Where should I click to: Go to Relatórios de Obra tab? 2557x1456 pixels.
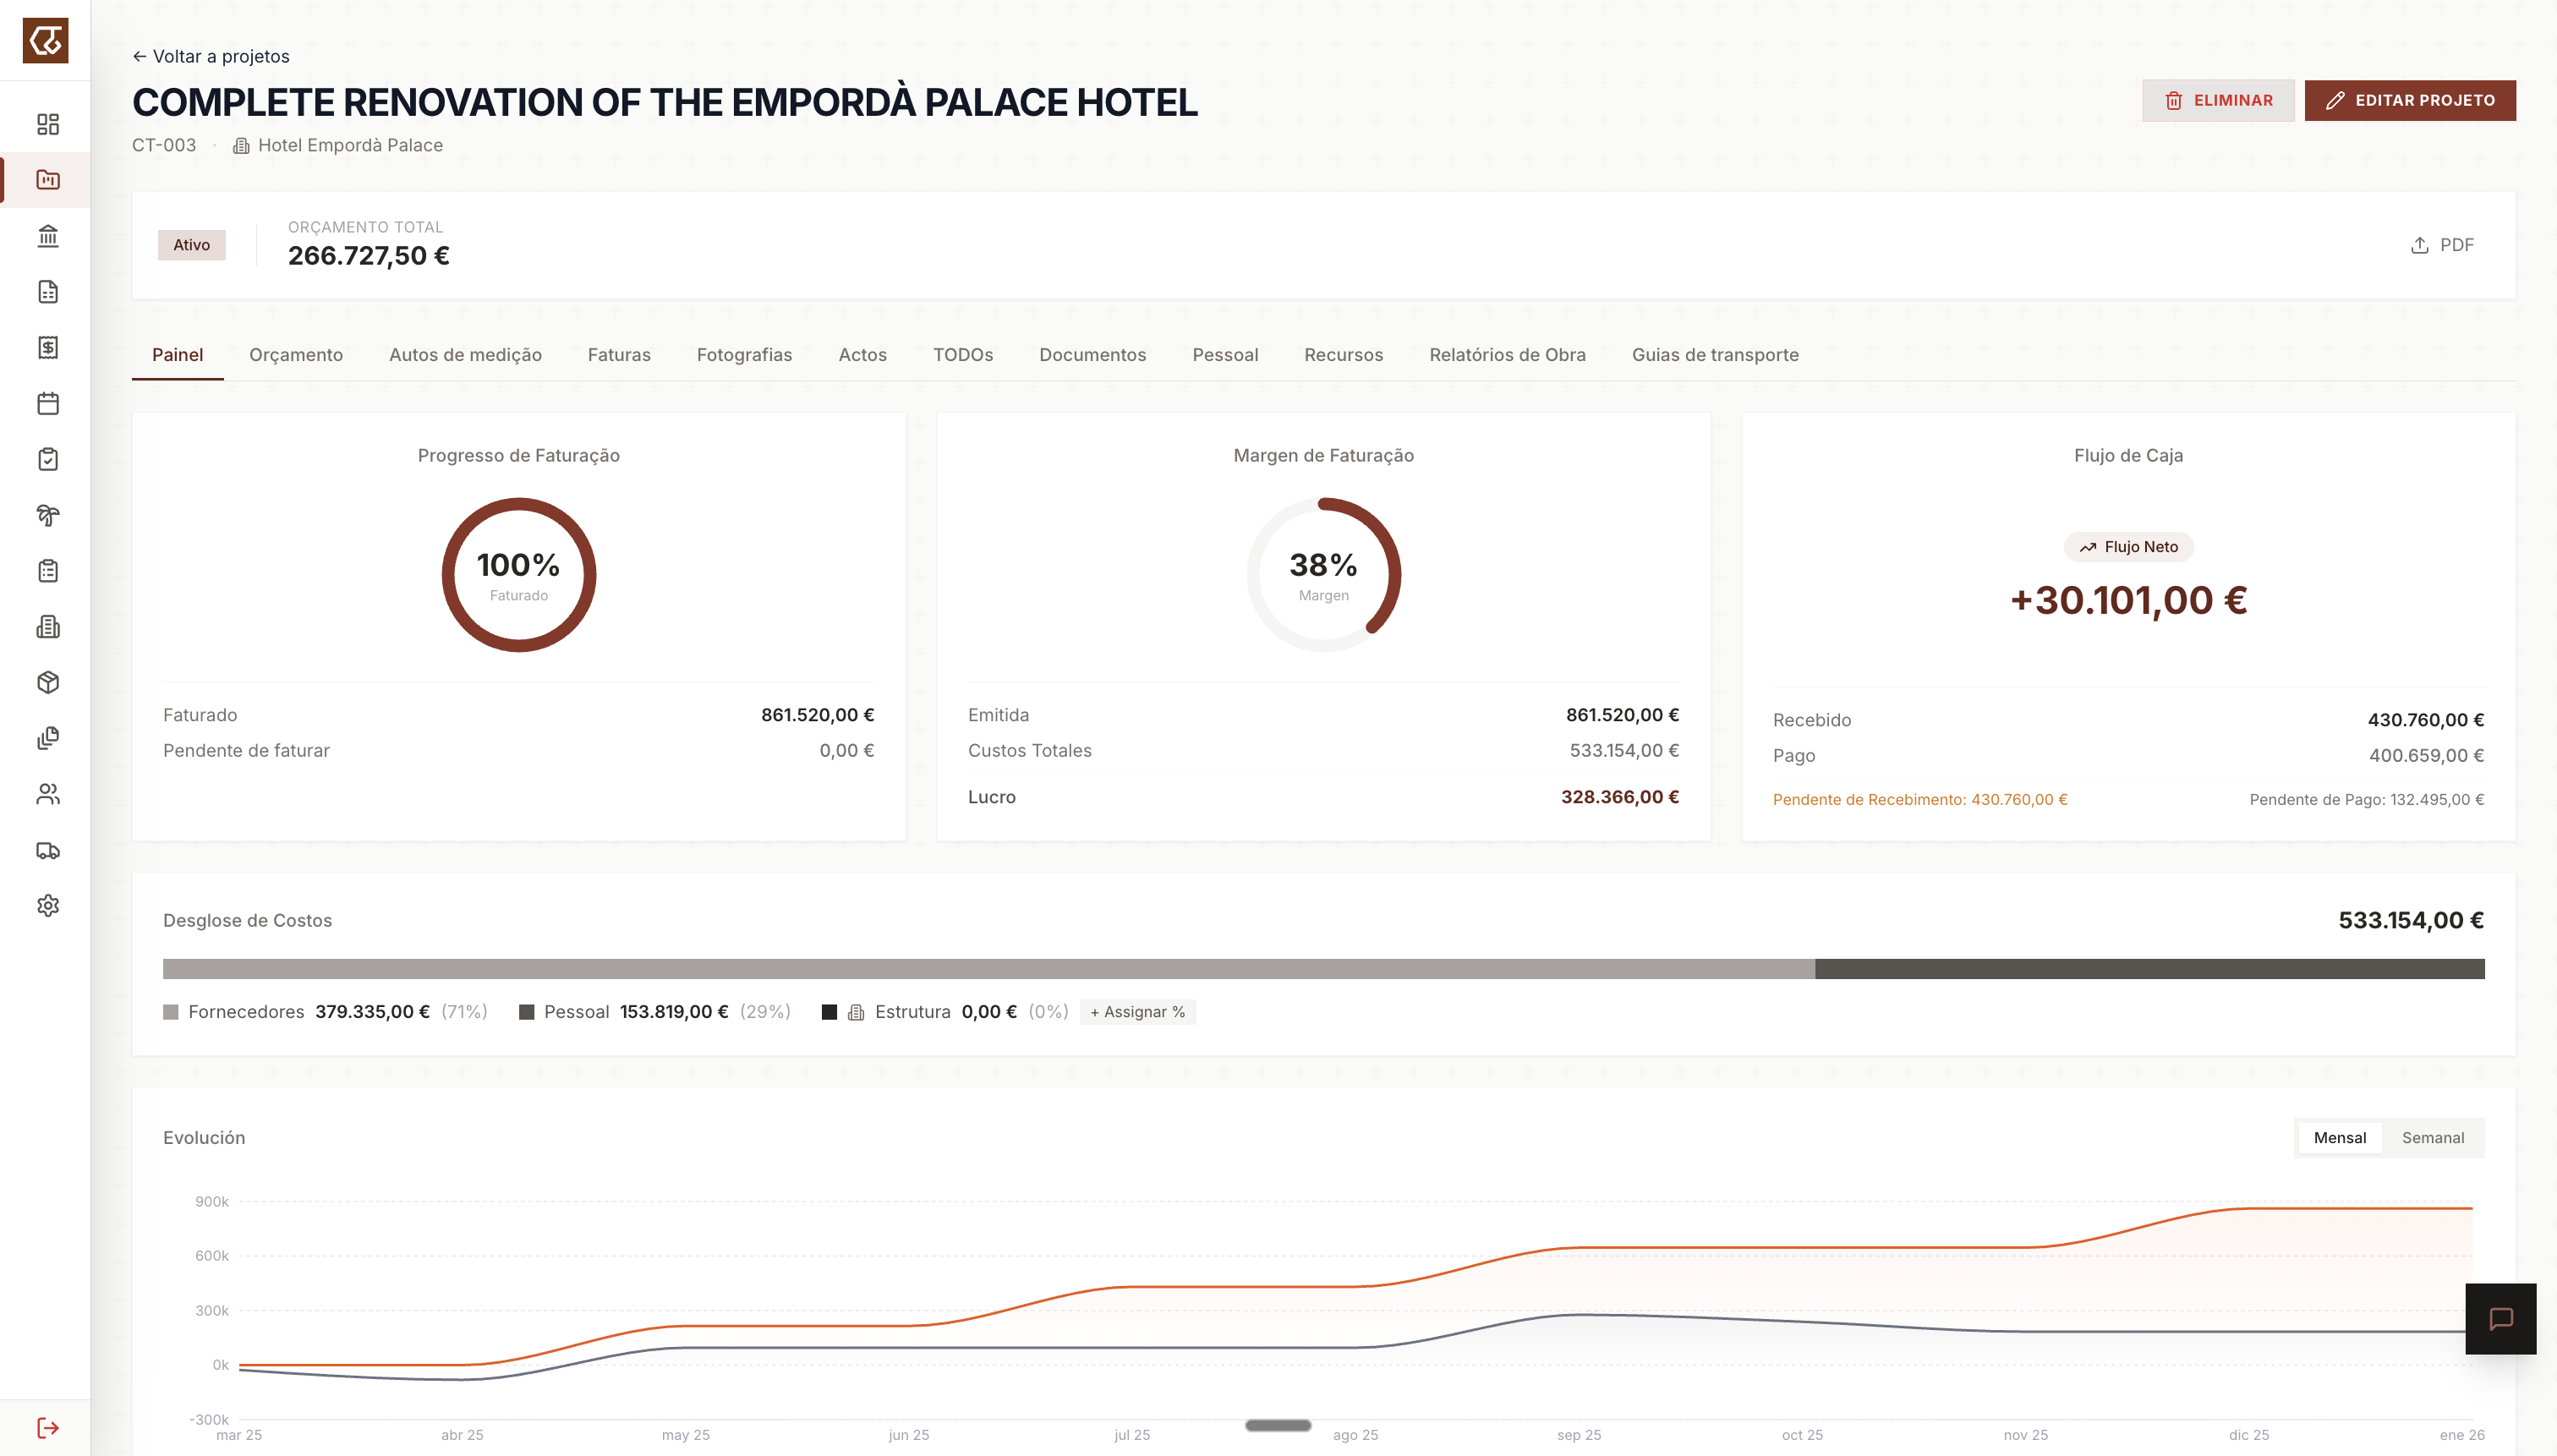[1507, 355]
